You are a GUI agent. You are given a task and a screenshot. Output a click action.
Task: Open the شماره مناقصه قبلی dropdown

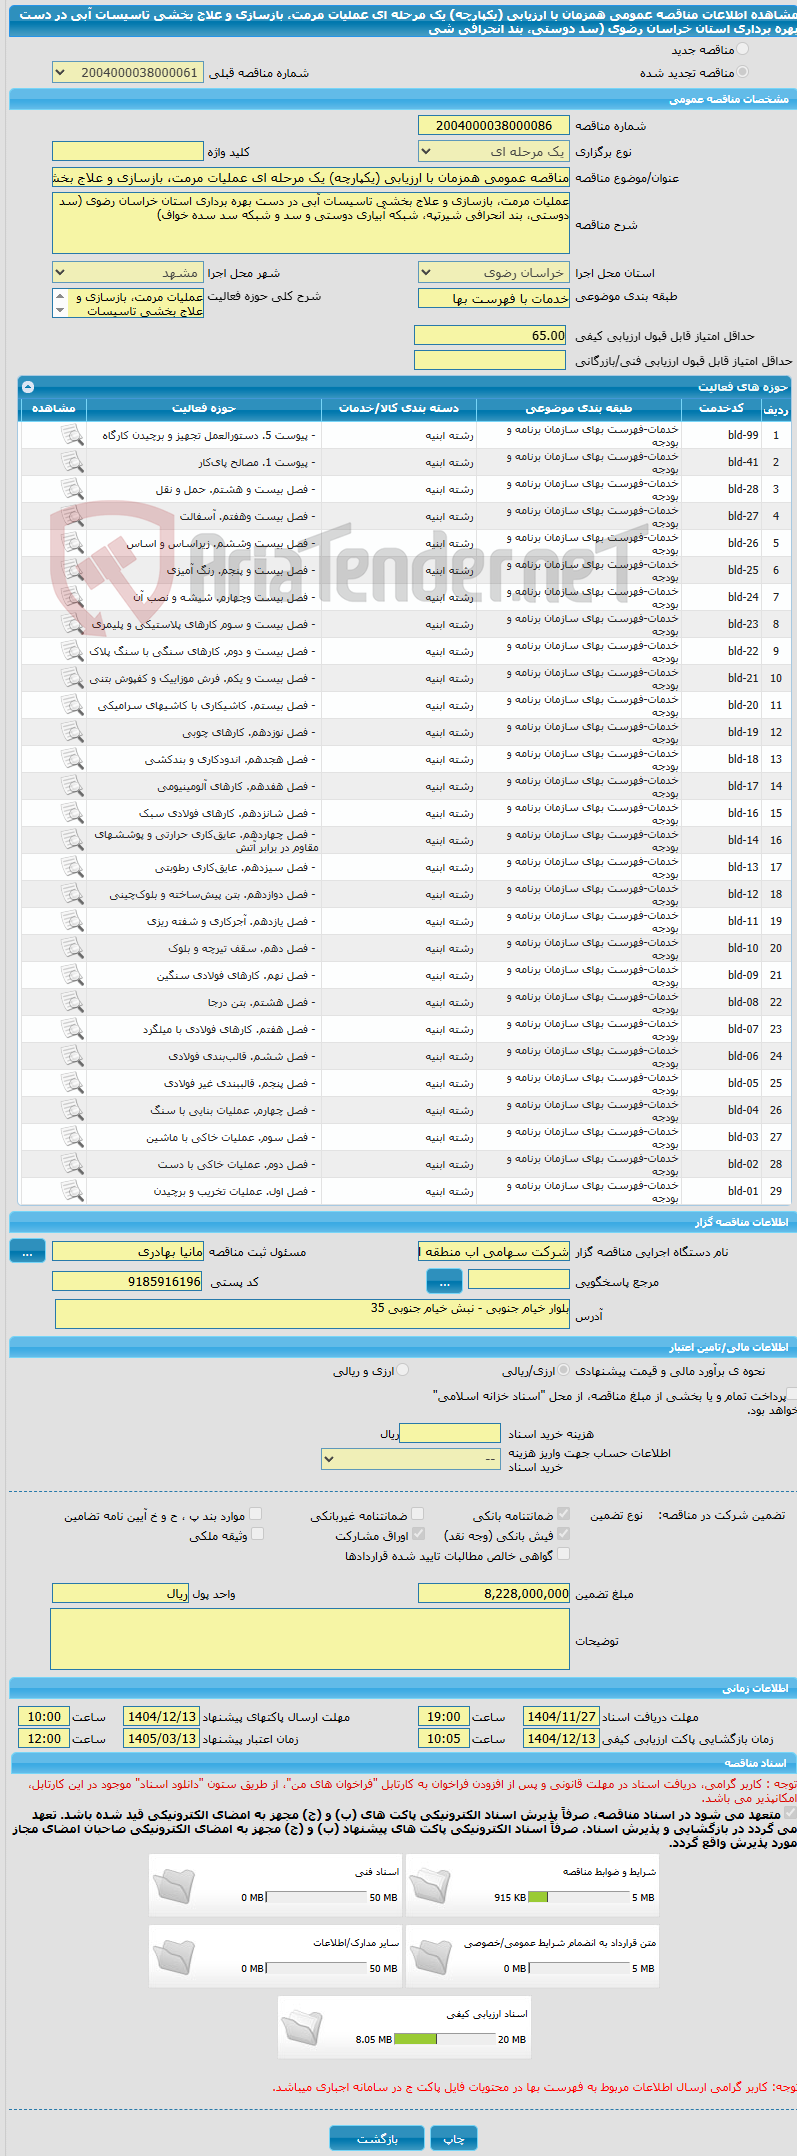tap(128, 73)
